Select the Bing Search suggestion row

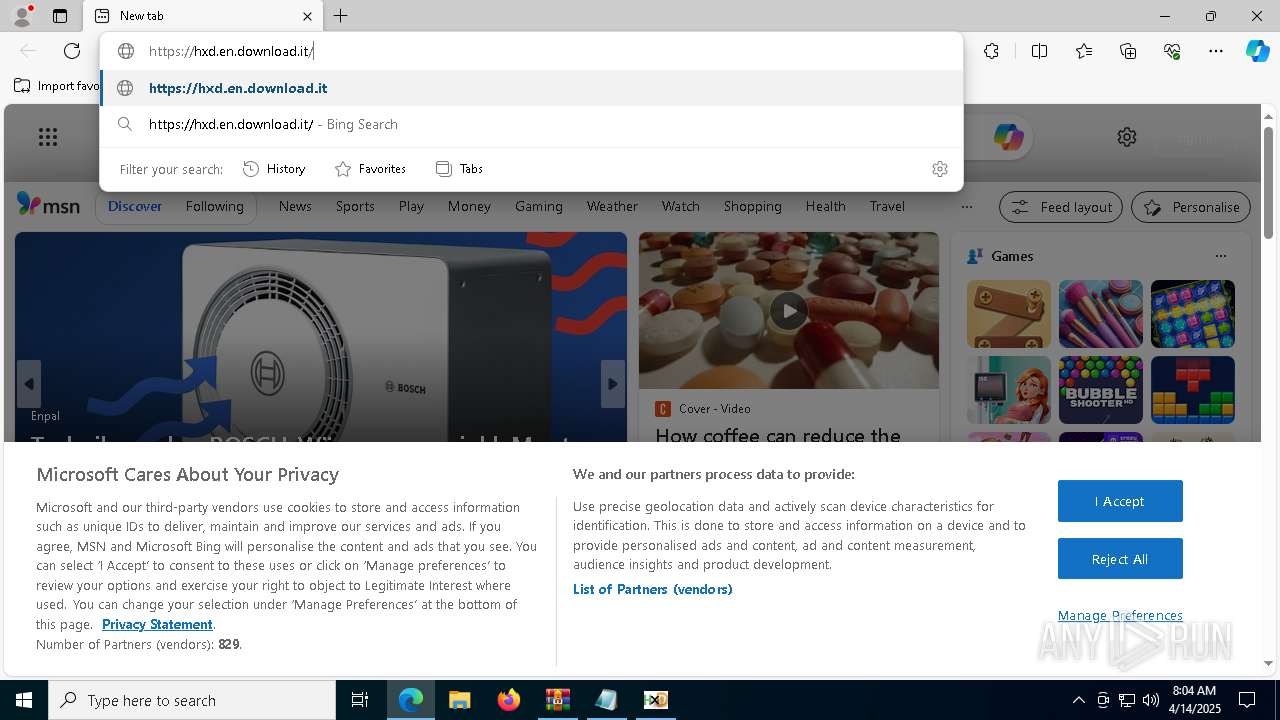pos(531,124)
